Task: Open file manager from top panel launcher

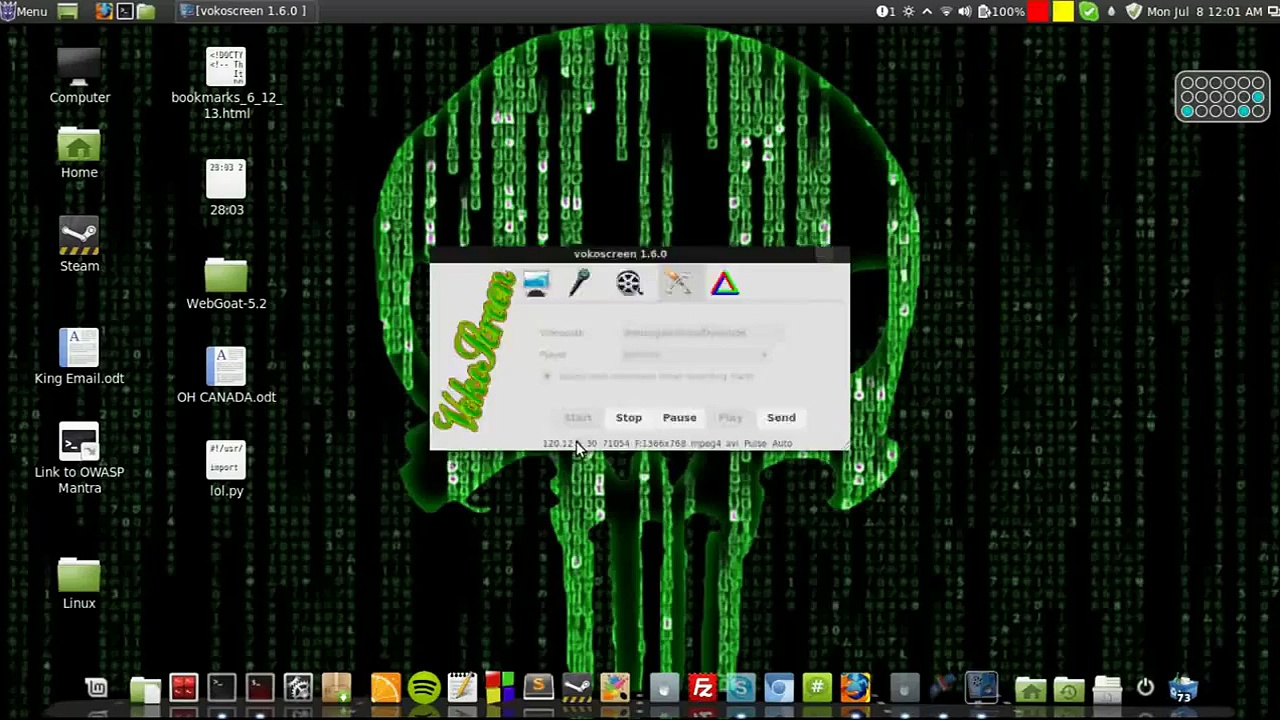Action: (x=146, y=11)
